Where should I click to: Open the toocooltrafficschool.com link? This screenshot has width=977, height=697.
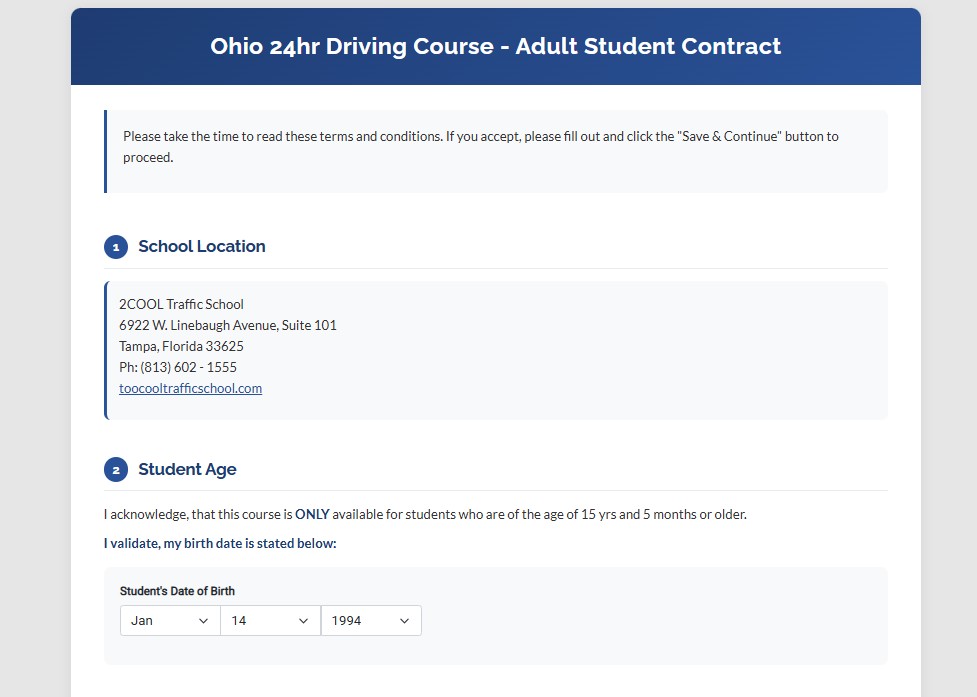(x=190, y=388)
